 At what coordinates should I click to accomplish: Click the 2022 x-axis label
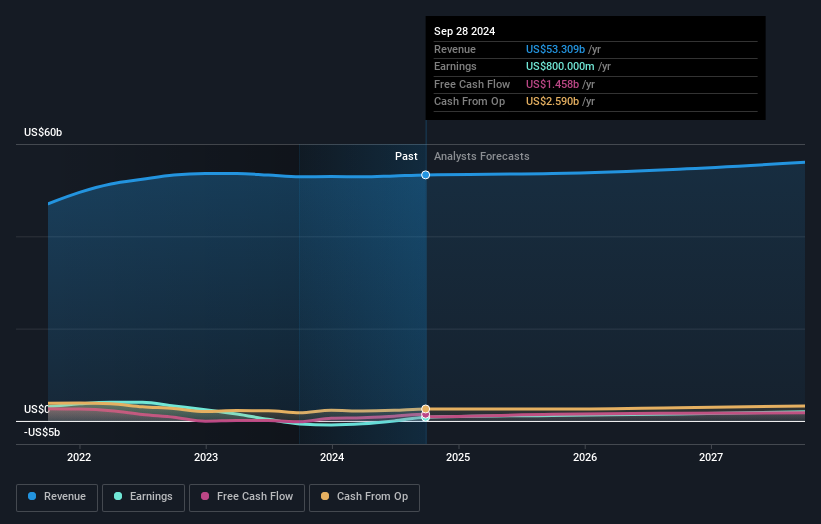coord(79,457)
